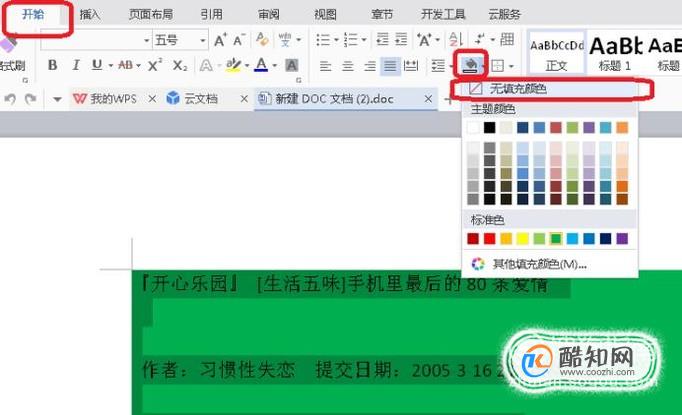Open the font color dropdown arrow
682x415 pixels.
click(274, 66)
